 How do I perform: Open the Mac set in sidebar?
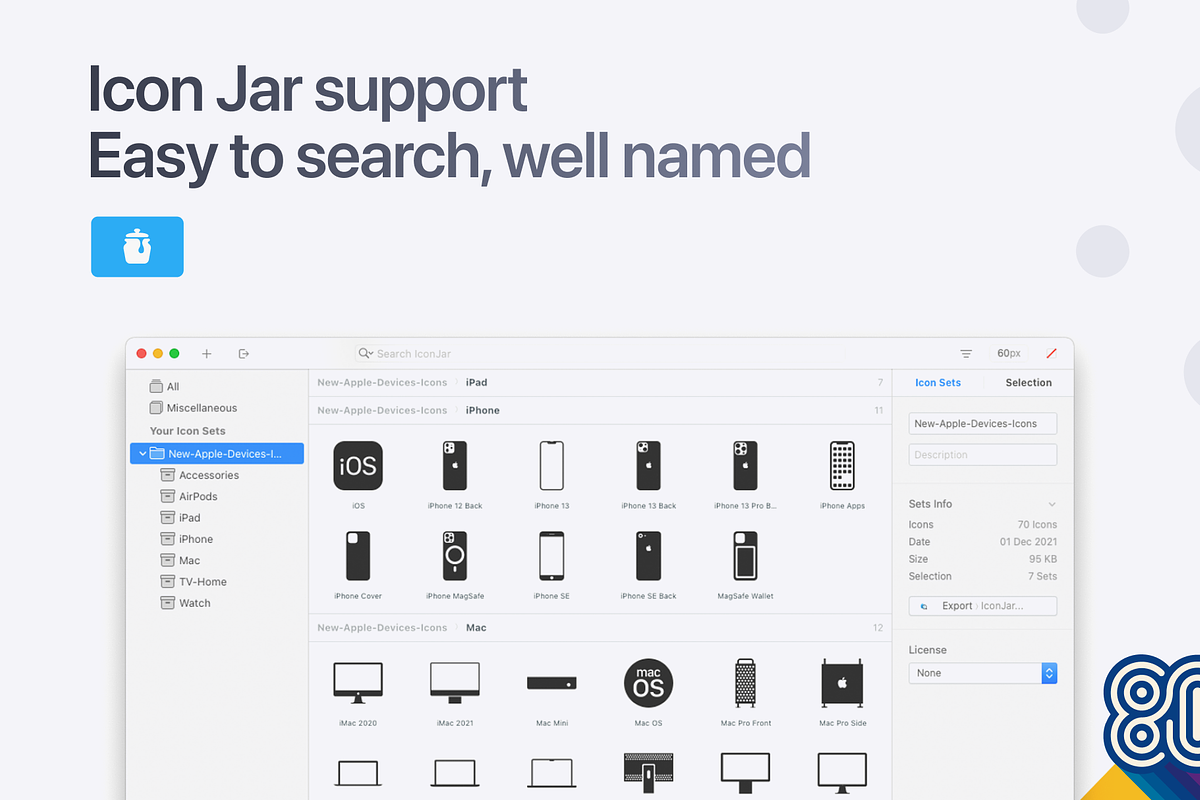pos(181,561)
